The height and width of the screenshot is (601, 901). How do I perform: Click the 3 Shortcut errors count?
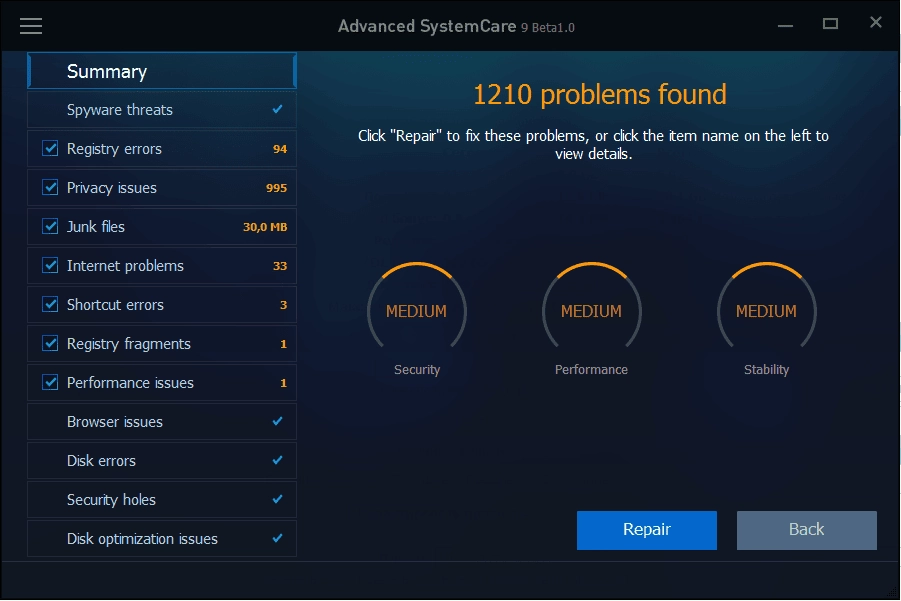tap(283, 305)
